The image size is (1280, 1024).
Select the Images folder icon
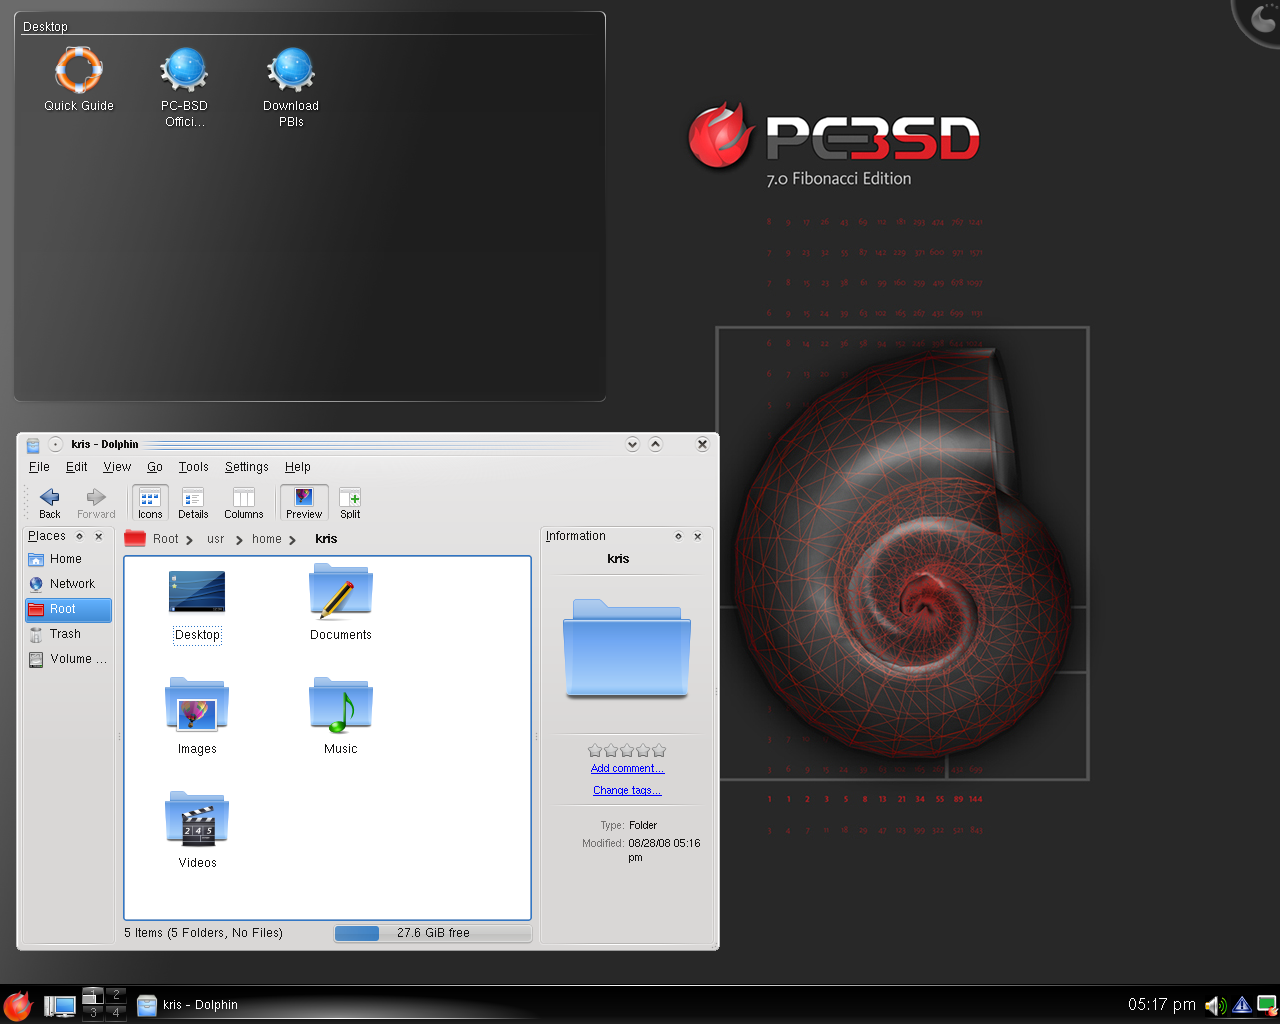pos(197,715)
